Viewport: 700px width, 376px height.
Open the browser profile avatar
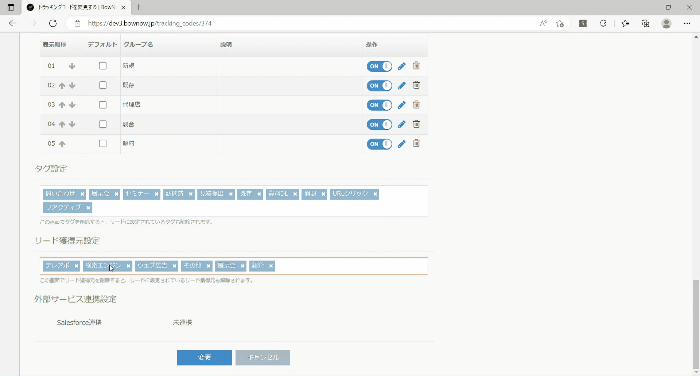coord(667,23)
